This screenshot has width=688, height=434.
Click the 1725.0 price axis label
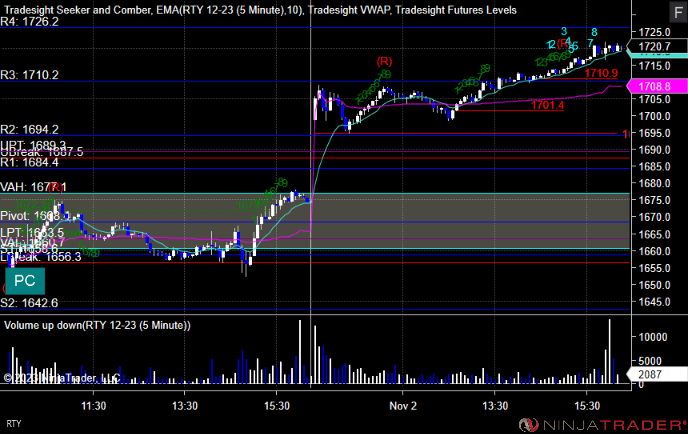point(654,32)
